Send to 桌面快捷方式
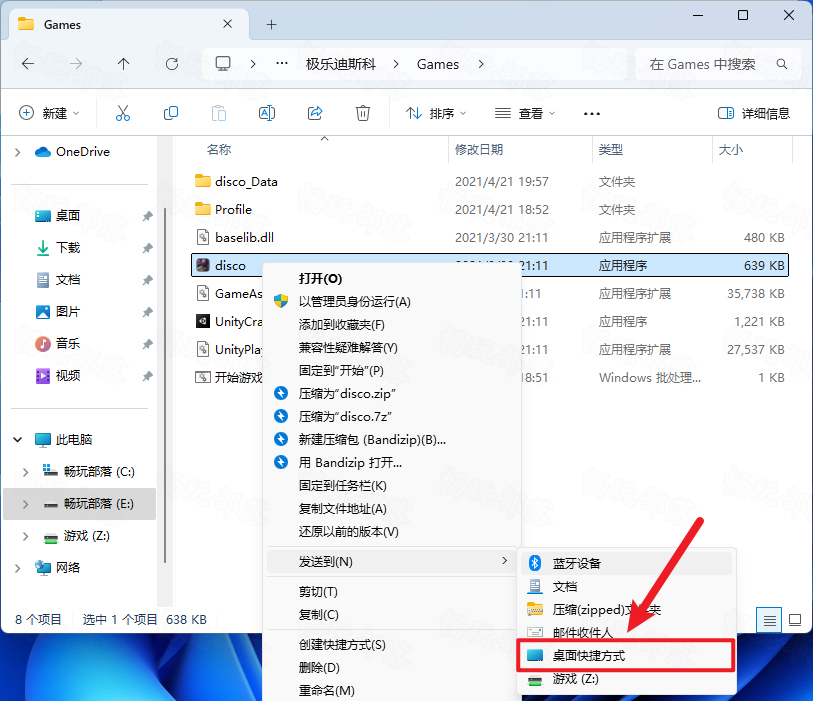The width and height of the screenshot is (813, 701). coord(626,655)
